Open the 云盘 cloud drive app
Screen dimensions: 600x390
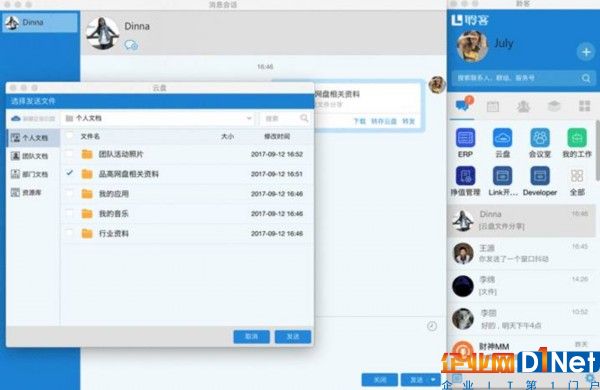tap(502, 138)
